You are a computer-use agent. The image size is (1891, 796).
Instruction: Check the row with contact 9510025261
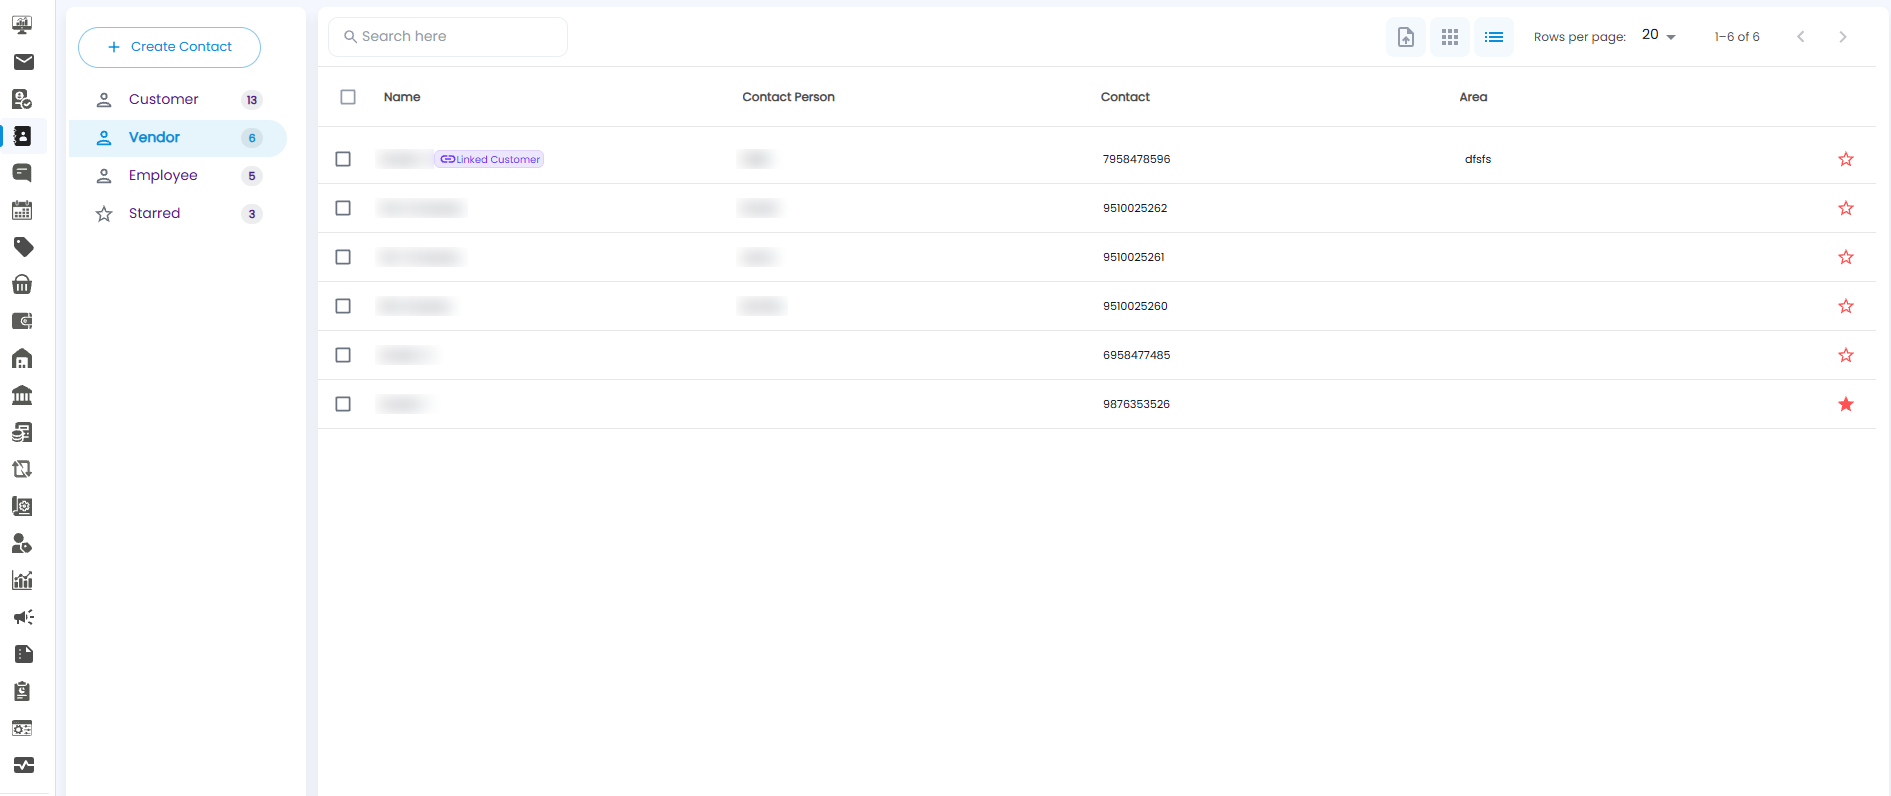[343, 257]
